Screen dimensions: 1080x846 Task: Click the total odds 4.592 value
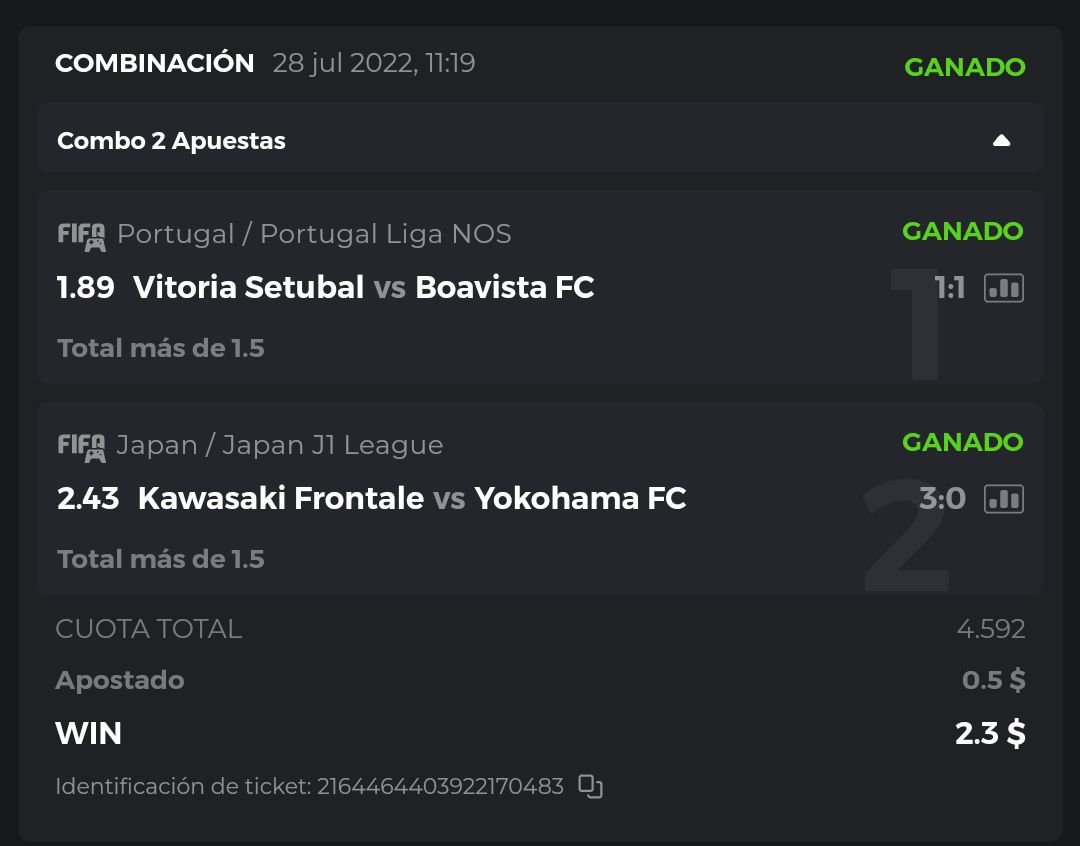(x=990, y=629)
